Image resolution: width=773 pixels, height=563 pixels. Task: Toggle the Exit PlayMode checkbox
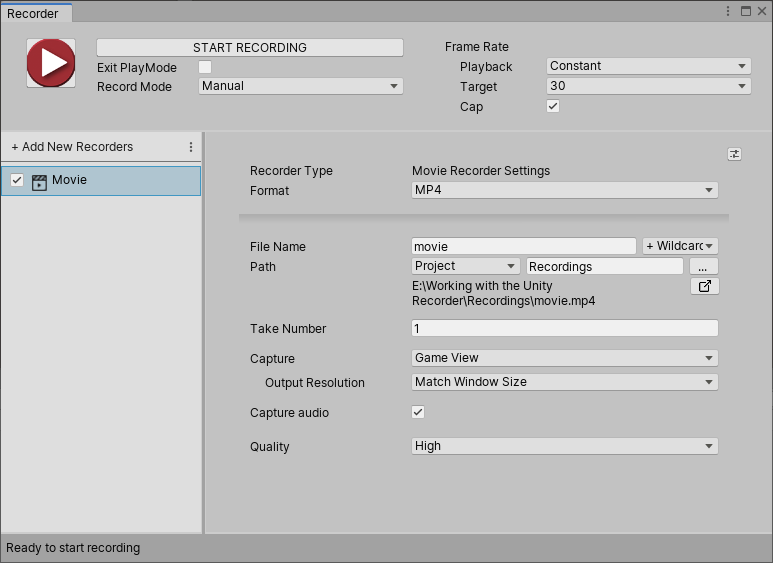(x=205, y=67)
